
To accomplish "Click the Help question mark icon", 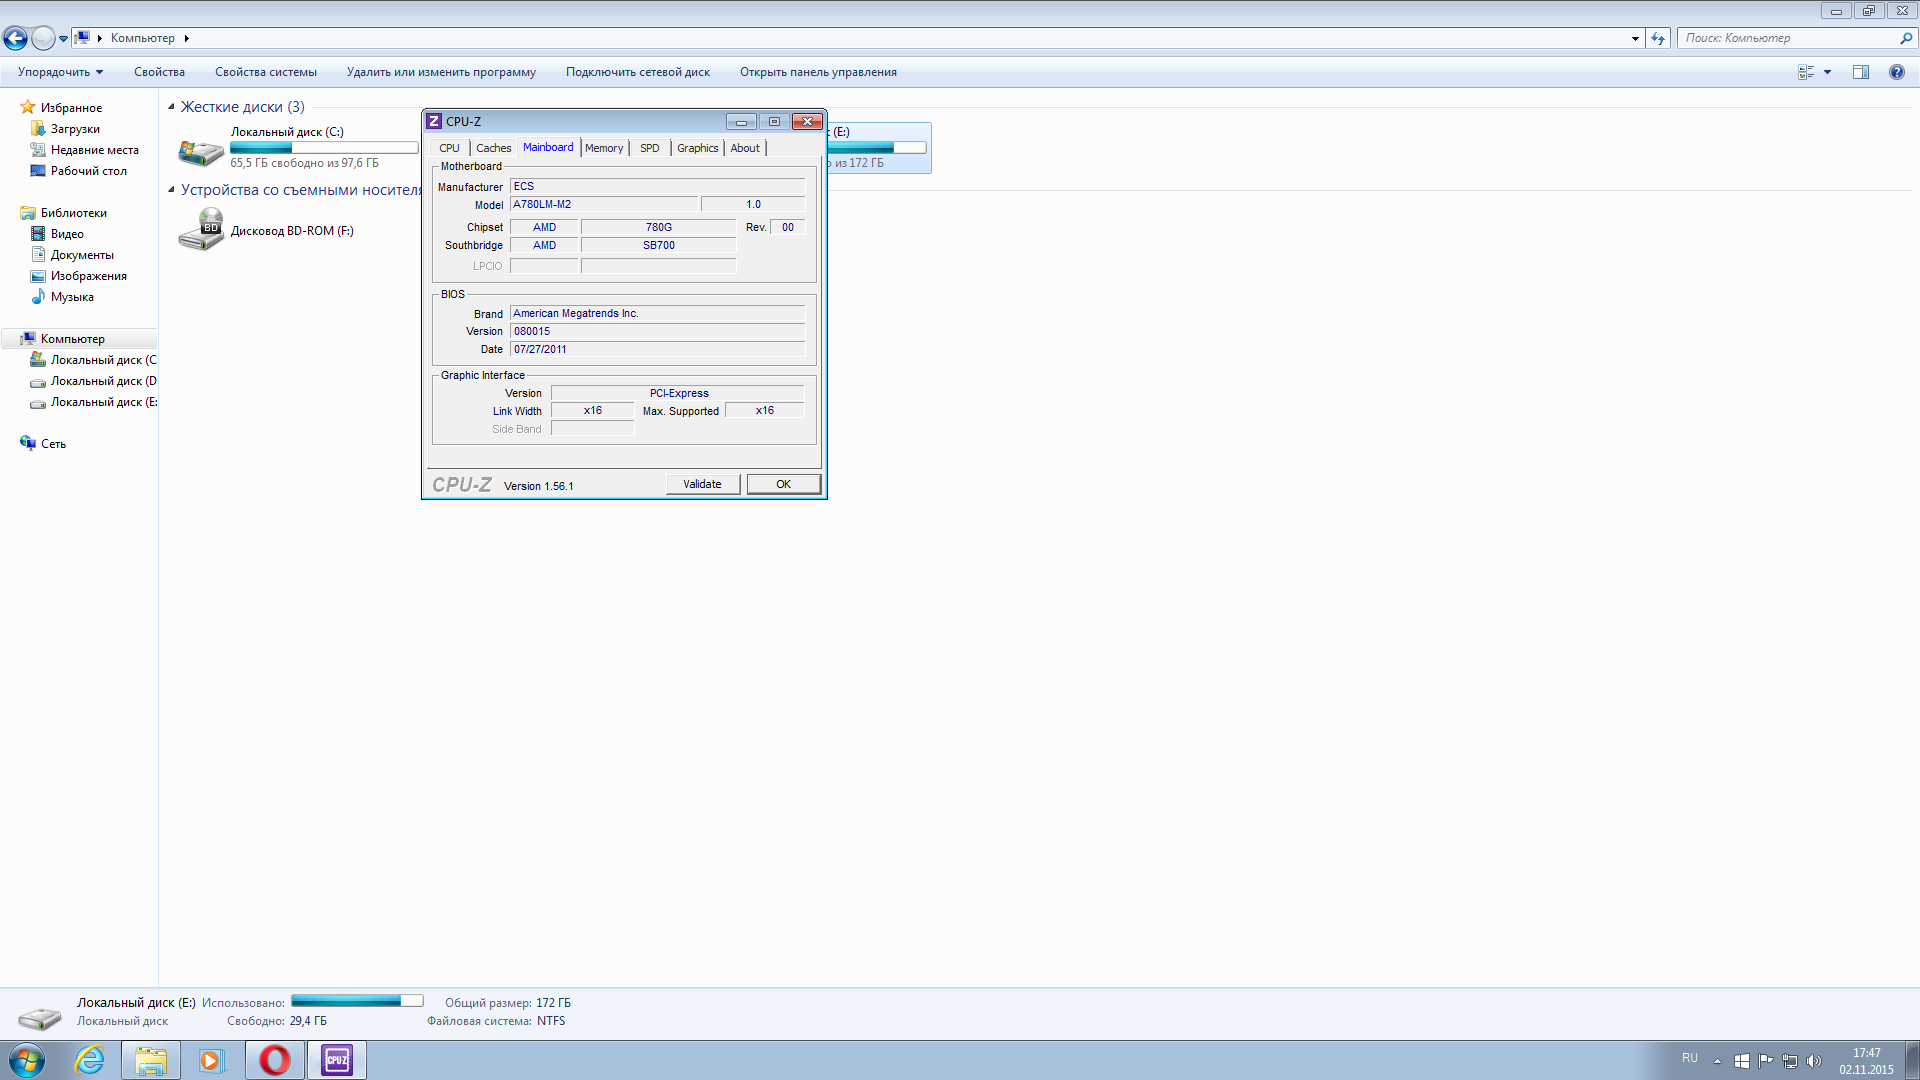I will coord(1896,72).
